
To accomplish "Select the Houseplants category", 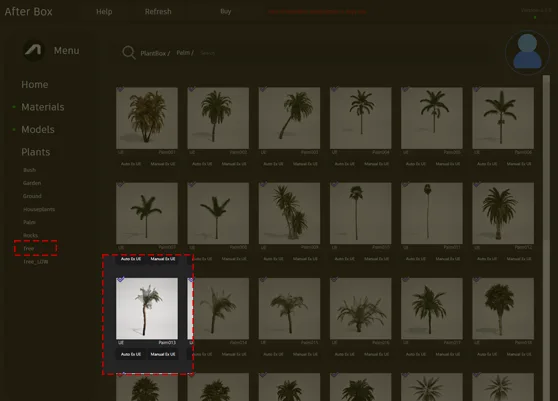I will pyautogui.click(x=39, y=209).
